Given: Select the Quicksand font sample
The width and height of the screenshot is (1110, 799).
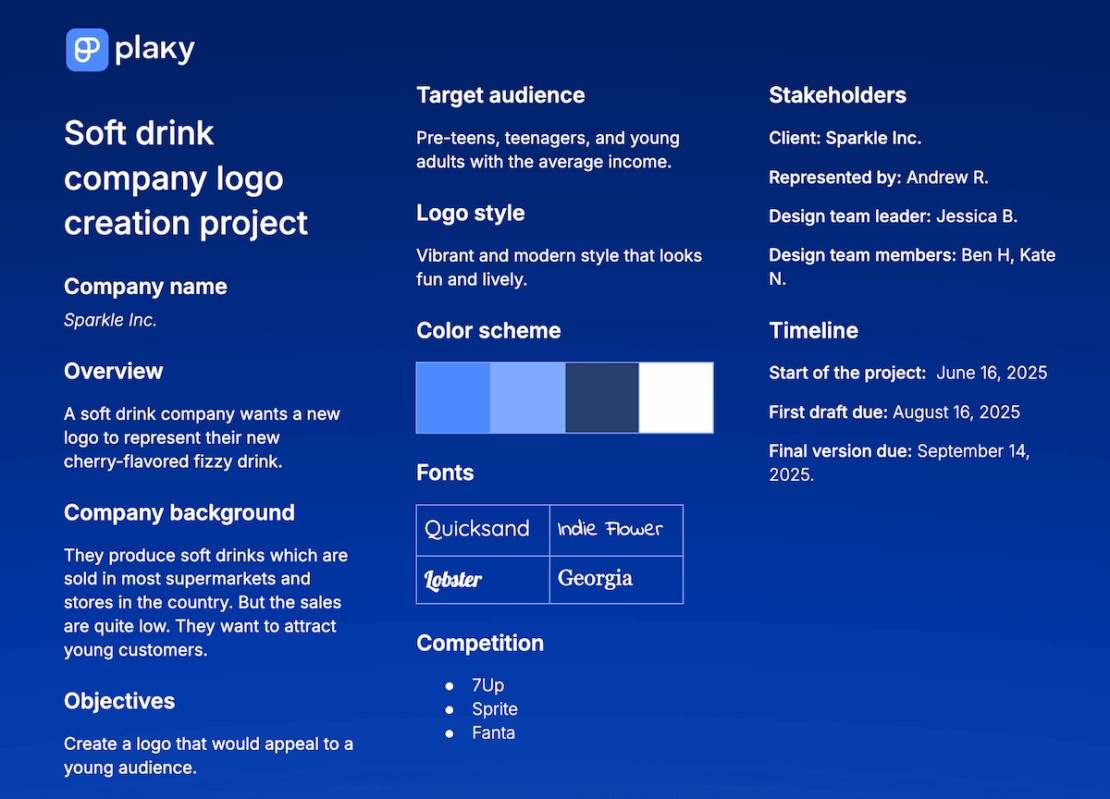Looking at the screenshot, I should pos(483,529).
